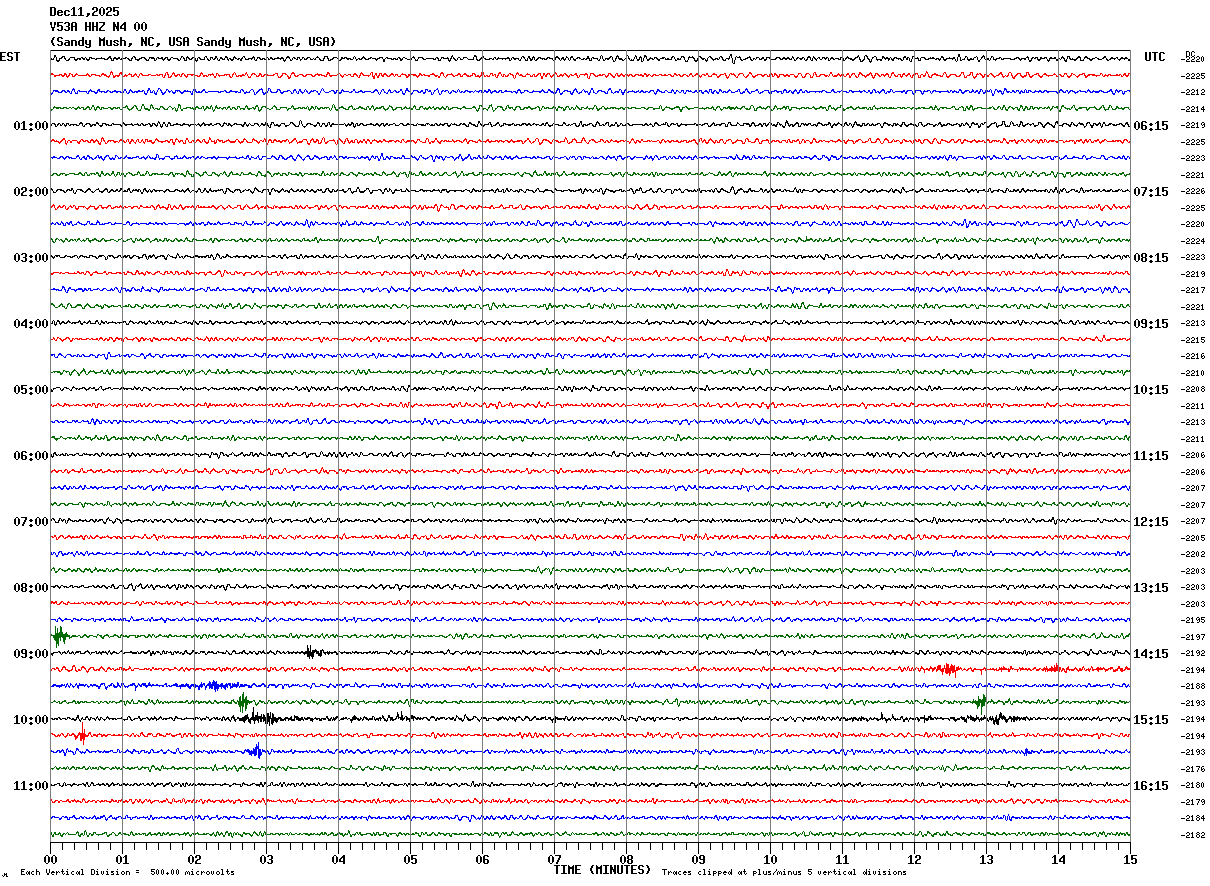1210x886 pixels.
Task: Click the UTC column header
Action: click(1155, 57)
